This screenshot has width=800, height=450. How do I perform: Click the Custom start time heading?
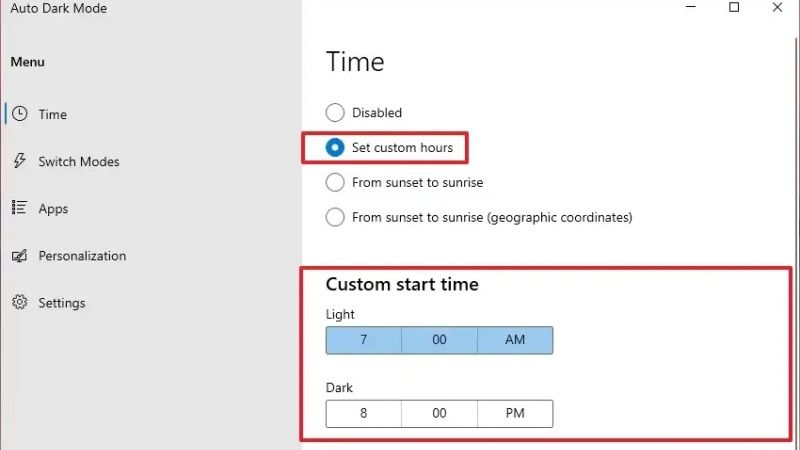click(x=402, y=284)
